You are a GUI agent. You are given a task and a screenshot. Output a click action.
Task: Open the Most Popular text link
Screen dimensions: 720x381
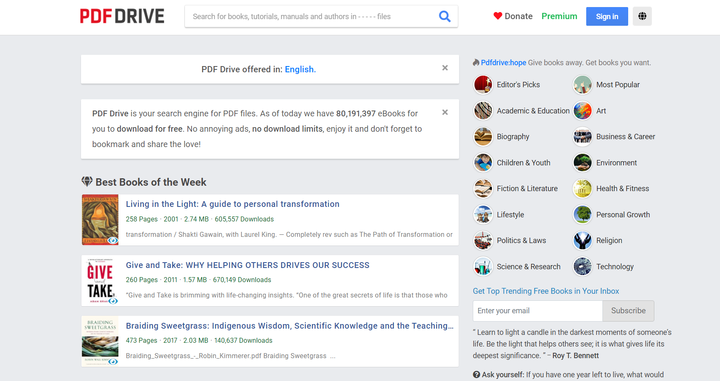click(x=618, y=85)
